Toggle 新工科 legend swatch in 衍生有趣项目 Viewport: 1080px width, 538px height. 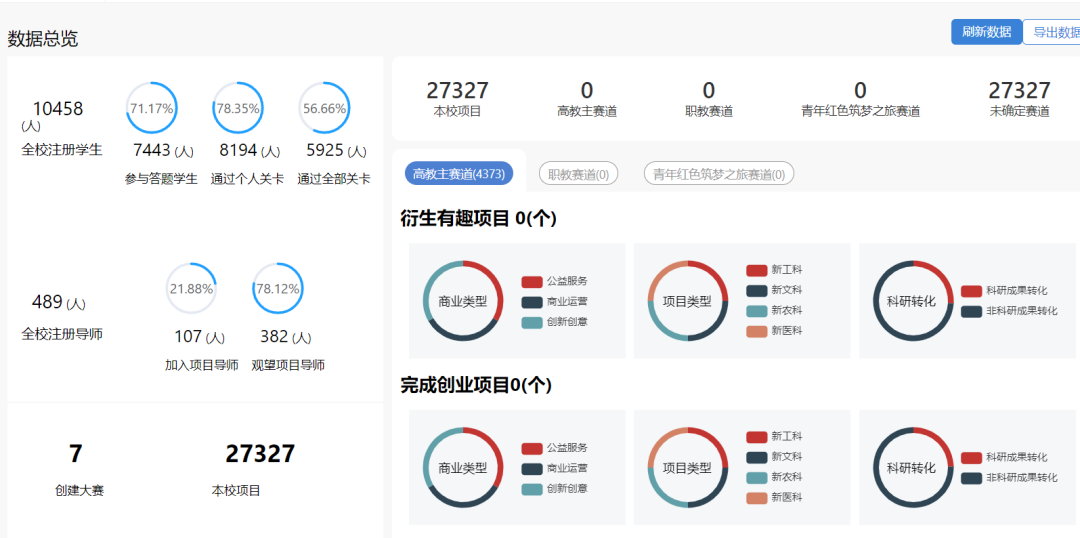pyautogui.click(x=757, y=270)
